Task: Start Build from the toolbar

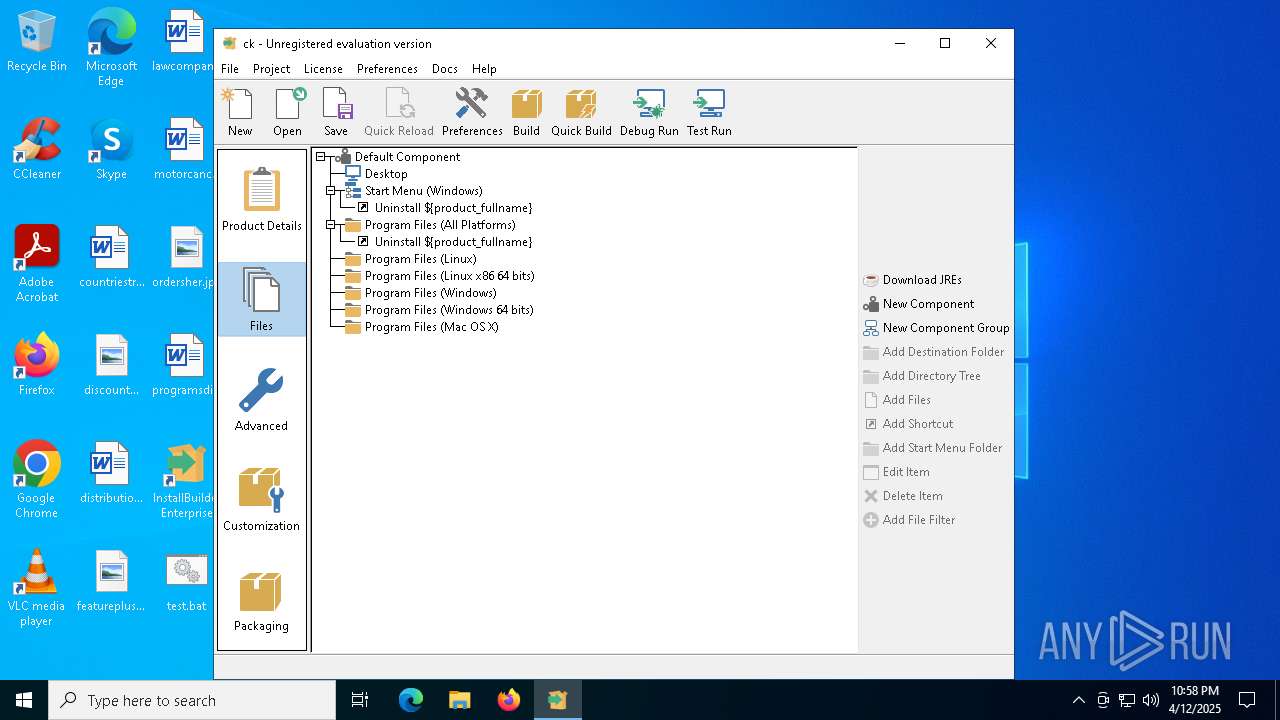Action: click(526, 112)
